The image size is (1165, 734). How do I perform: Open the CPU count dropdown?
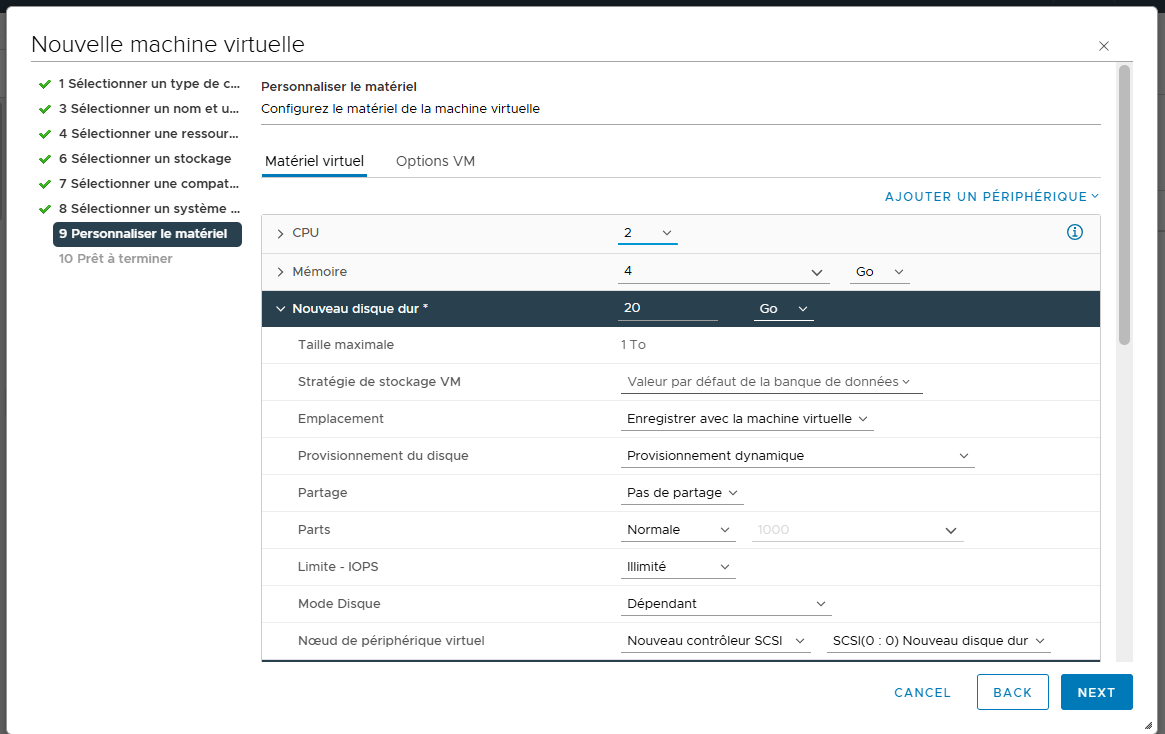coord(647,233)
